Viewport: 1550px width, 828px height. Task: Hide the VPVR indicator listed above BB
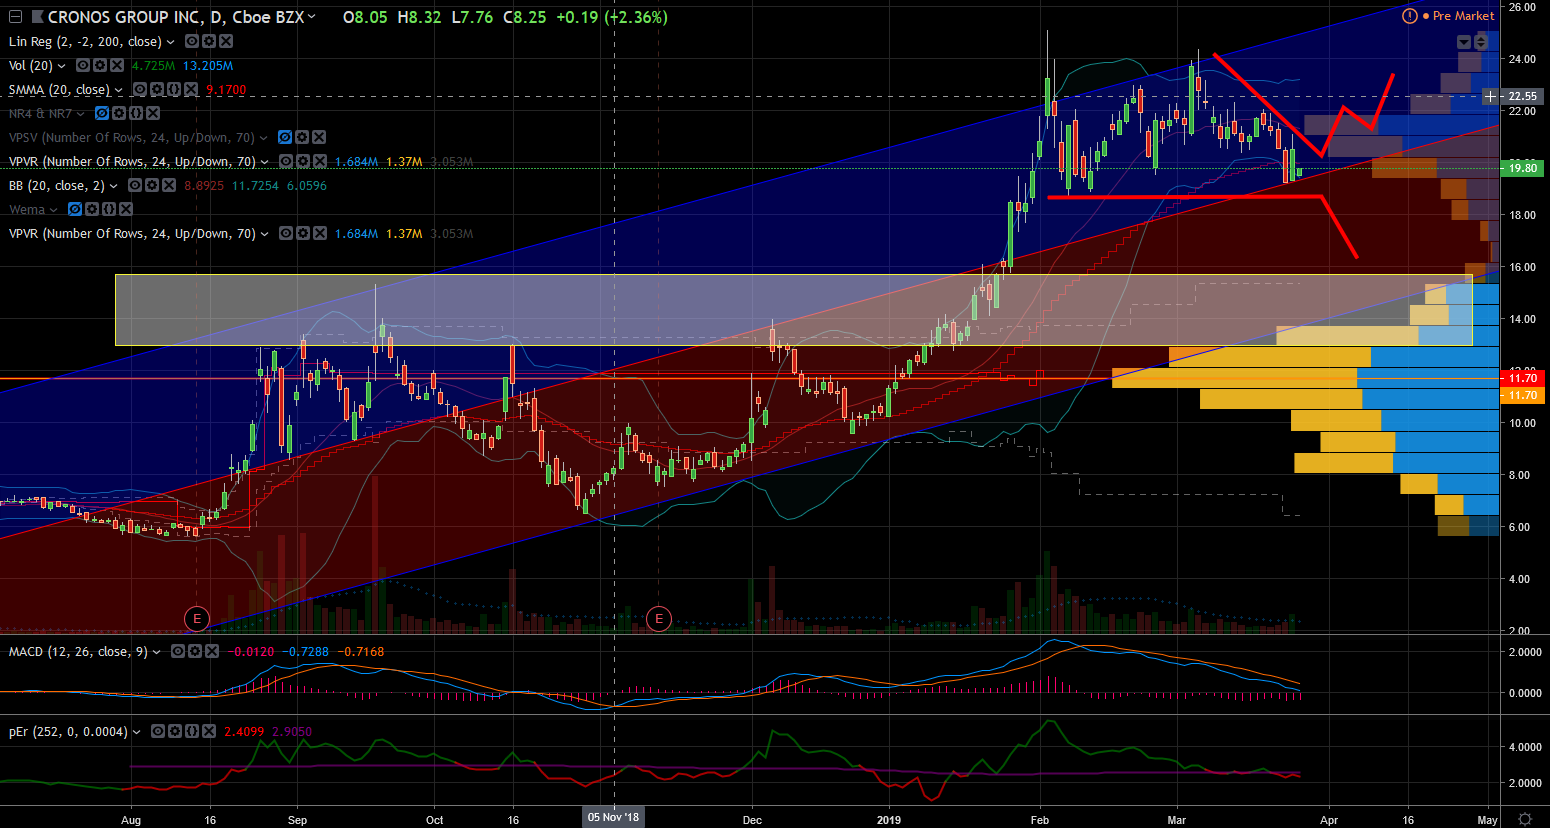[285, 161]
